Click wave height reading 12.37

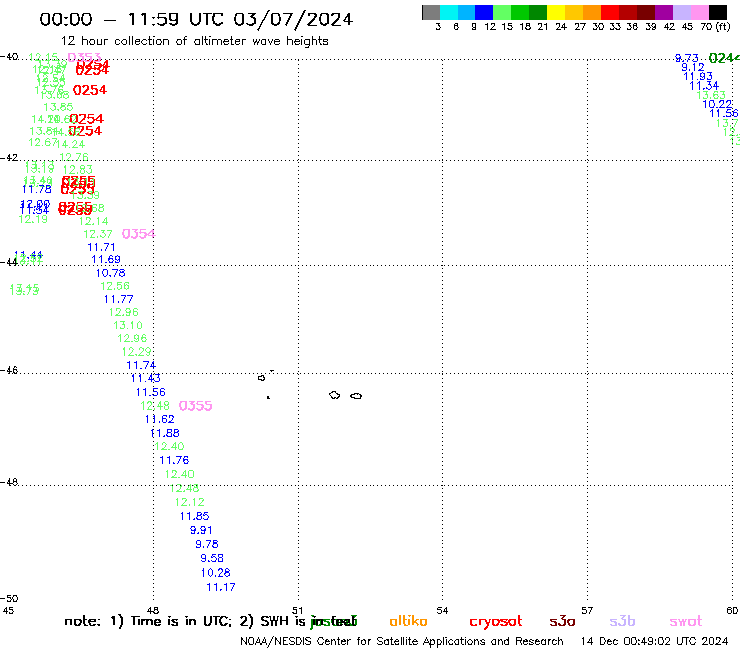(x=98, y=234)
